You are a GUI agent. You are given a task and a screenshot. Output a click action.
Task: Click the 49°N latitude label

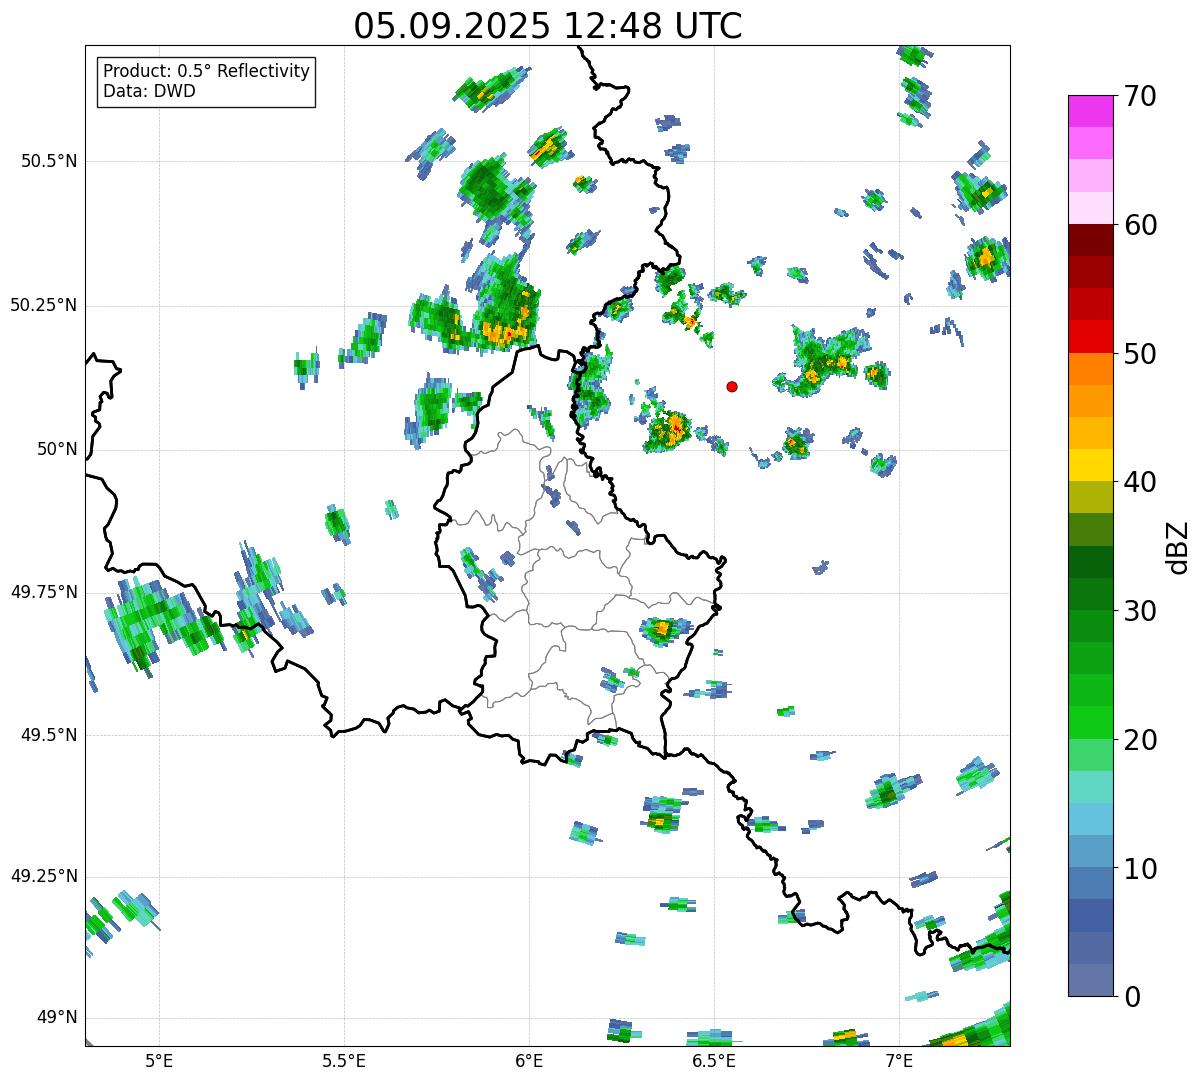57,1018
